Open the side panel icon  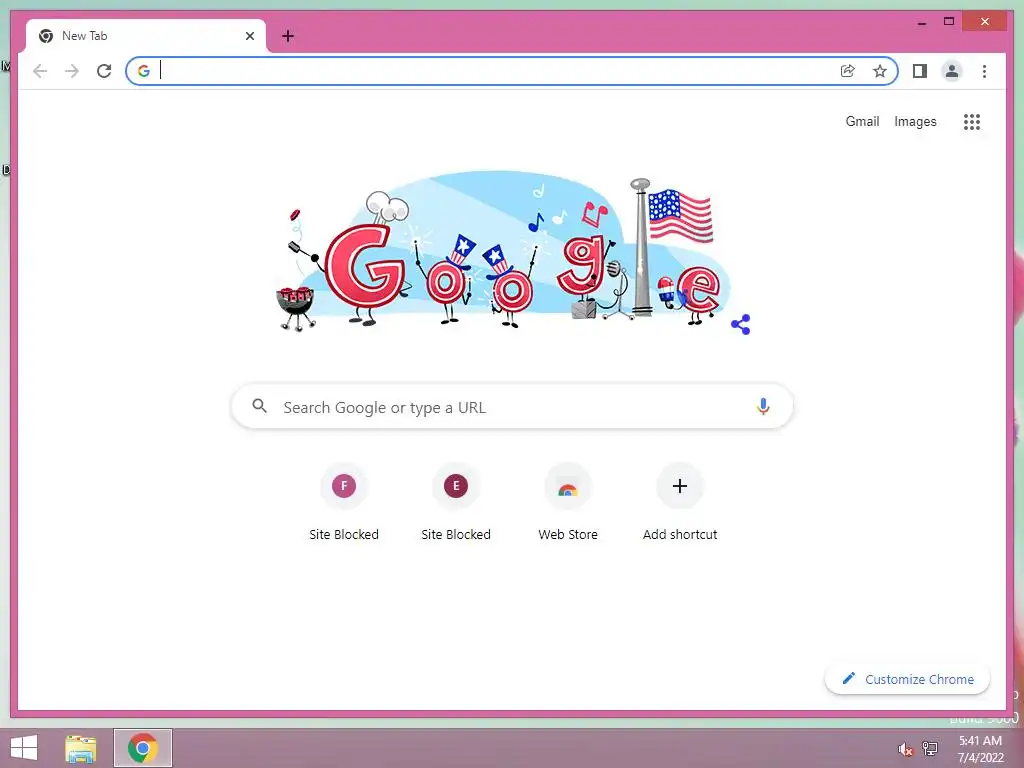(920, 71)
